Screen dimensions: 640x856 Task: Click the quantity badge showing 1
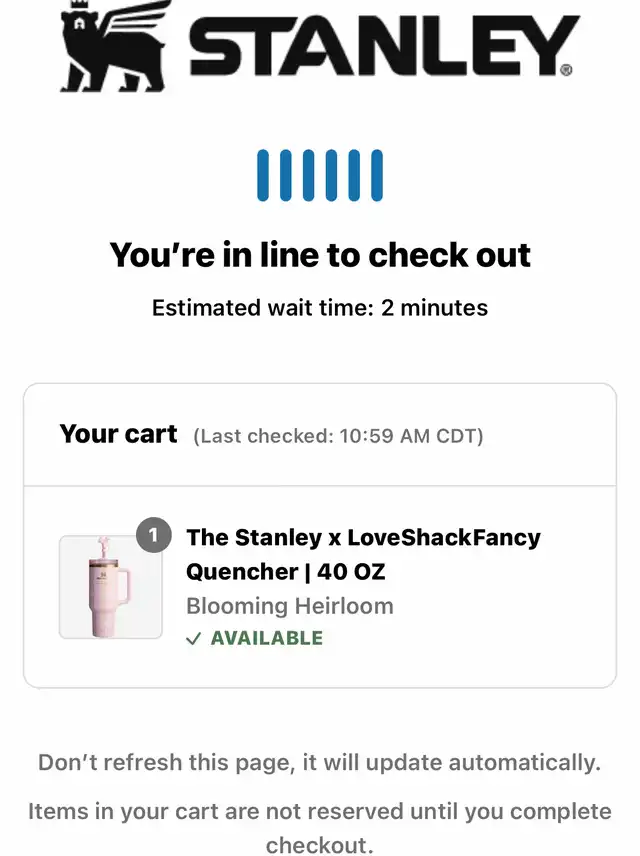point(153,535)
